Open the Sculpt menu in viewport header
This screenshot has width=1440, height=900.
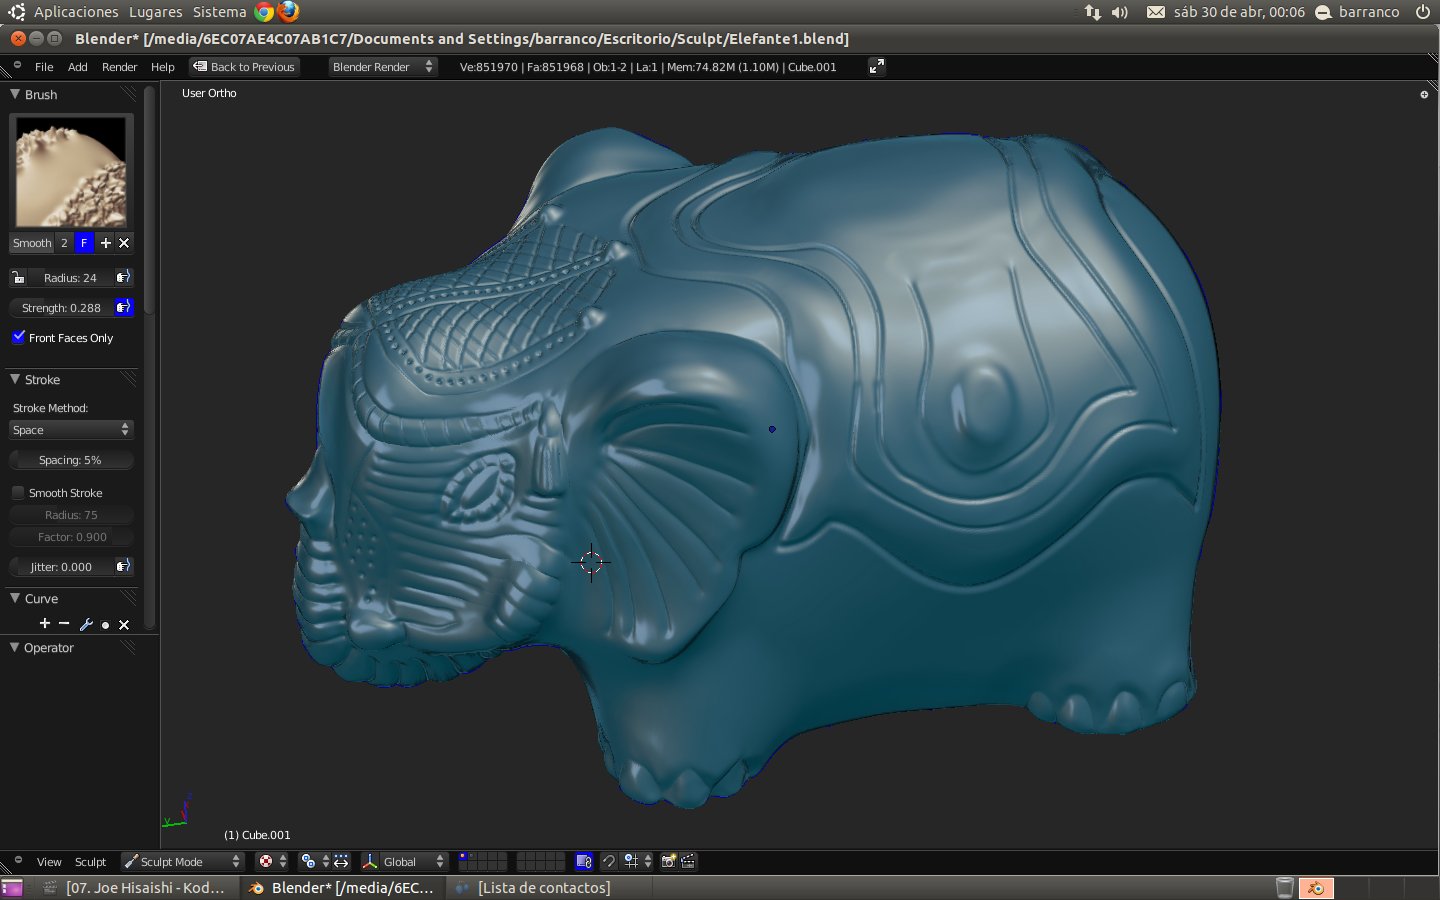click(90, 862)
